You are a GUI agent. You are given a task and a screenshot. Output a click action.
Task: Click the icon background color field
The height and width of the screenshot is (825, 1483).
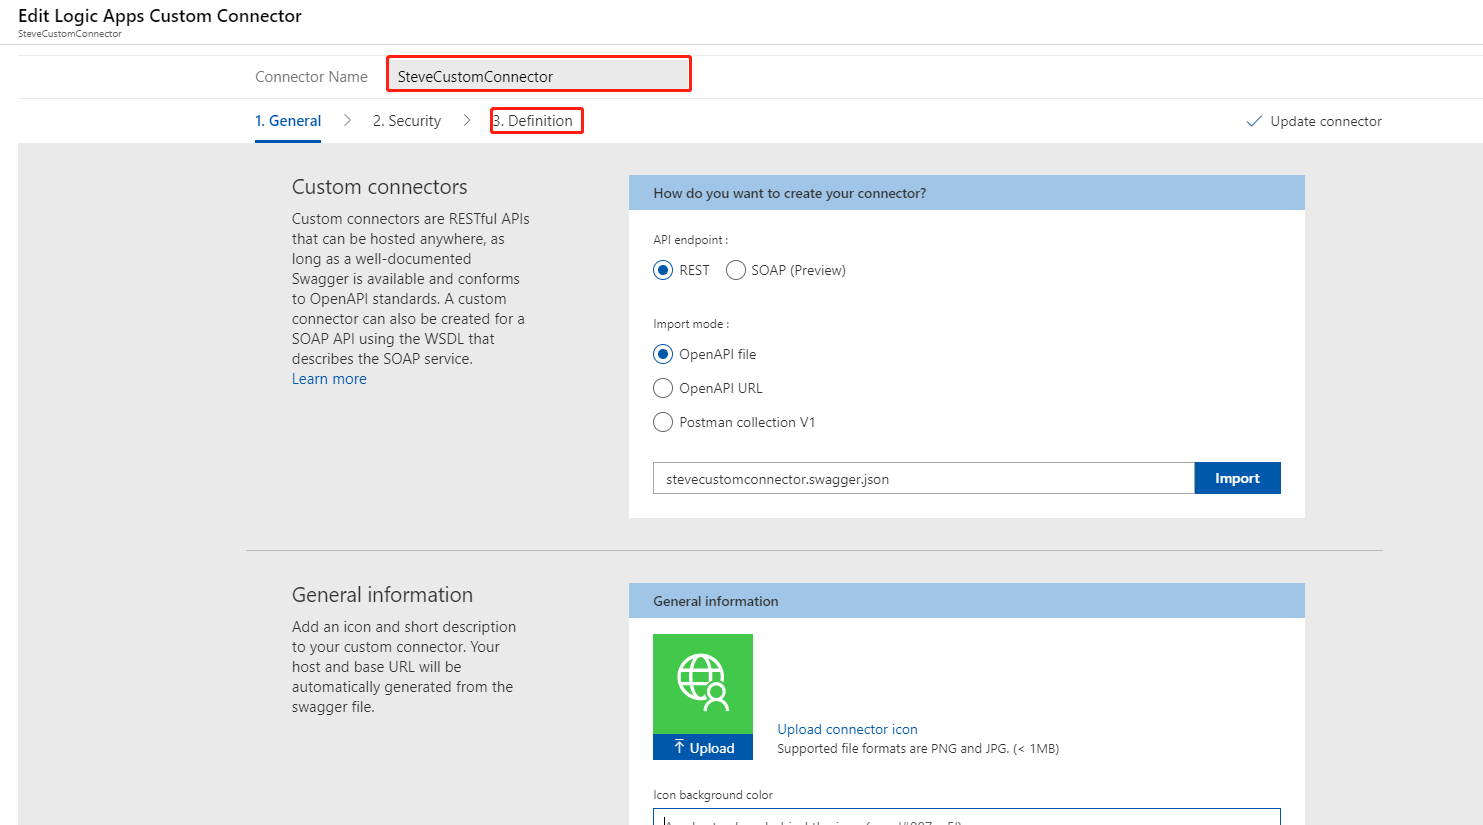967,817
